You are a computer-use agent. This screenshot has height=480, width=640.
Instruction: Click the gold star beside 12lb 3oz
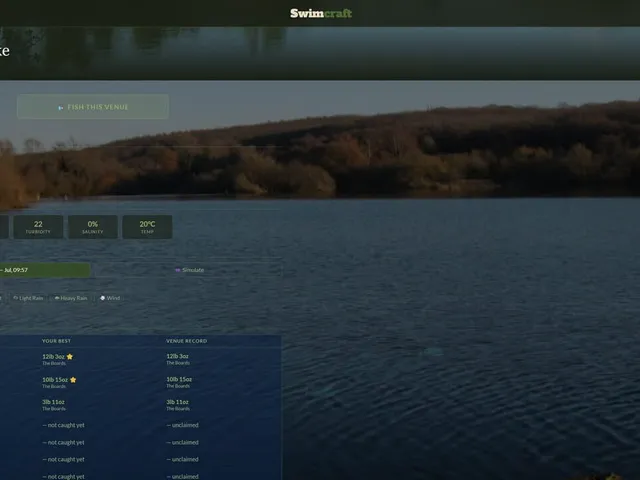coord(70,356)
